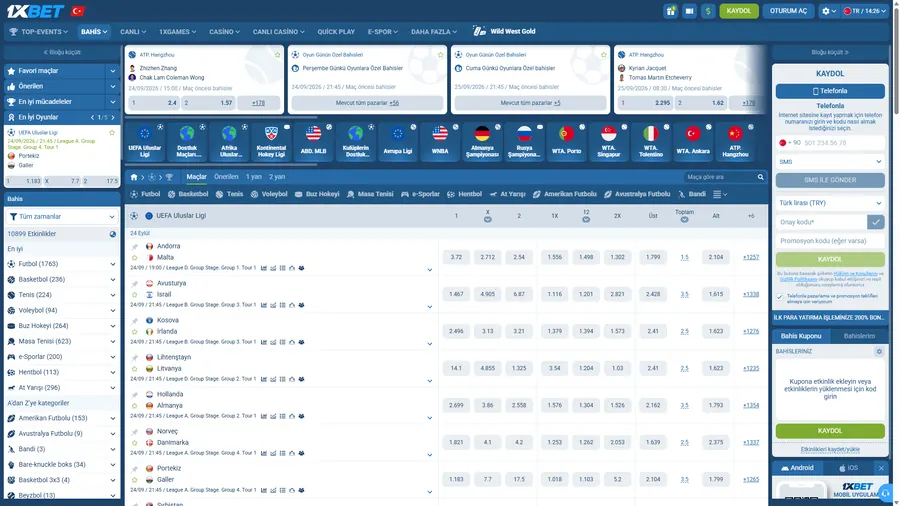Click Mevcut tüm pazarlar +56 link

tap(367, 103)
